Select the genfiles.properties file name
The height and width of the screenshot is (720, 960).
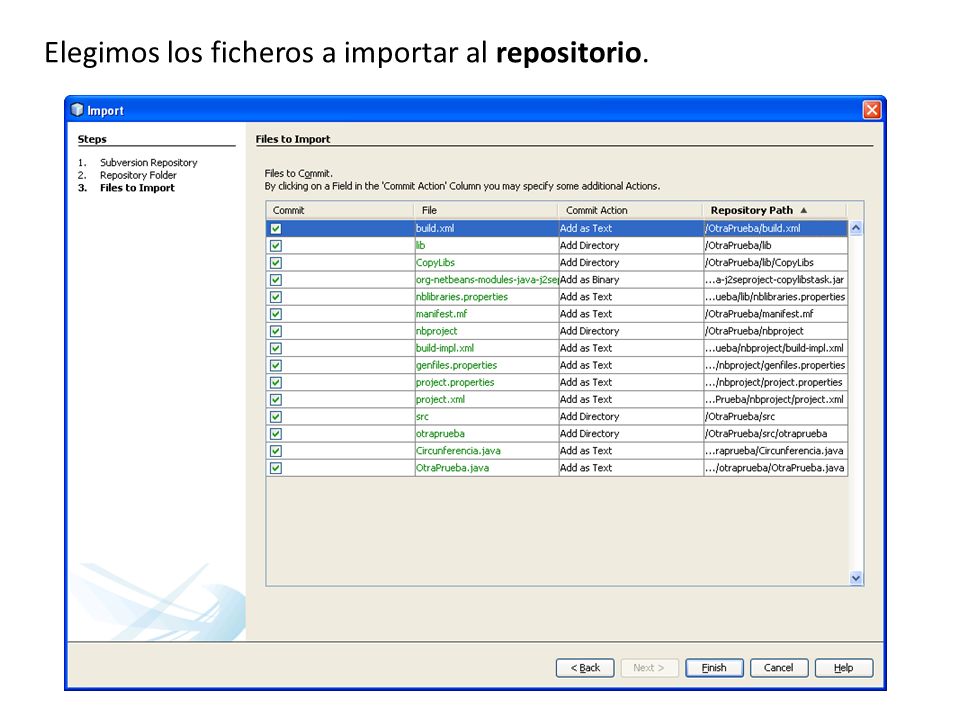pos(457,366)
